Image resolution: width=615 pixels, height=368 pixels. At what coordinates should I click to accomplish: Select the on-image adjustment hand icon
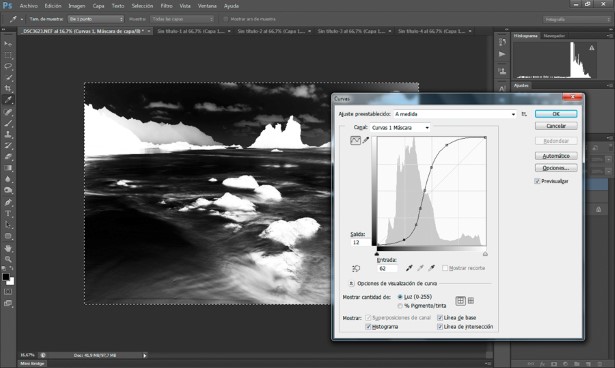pyautogui.click(x=356, y=268)
